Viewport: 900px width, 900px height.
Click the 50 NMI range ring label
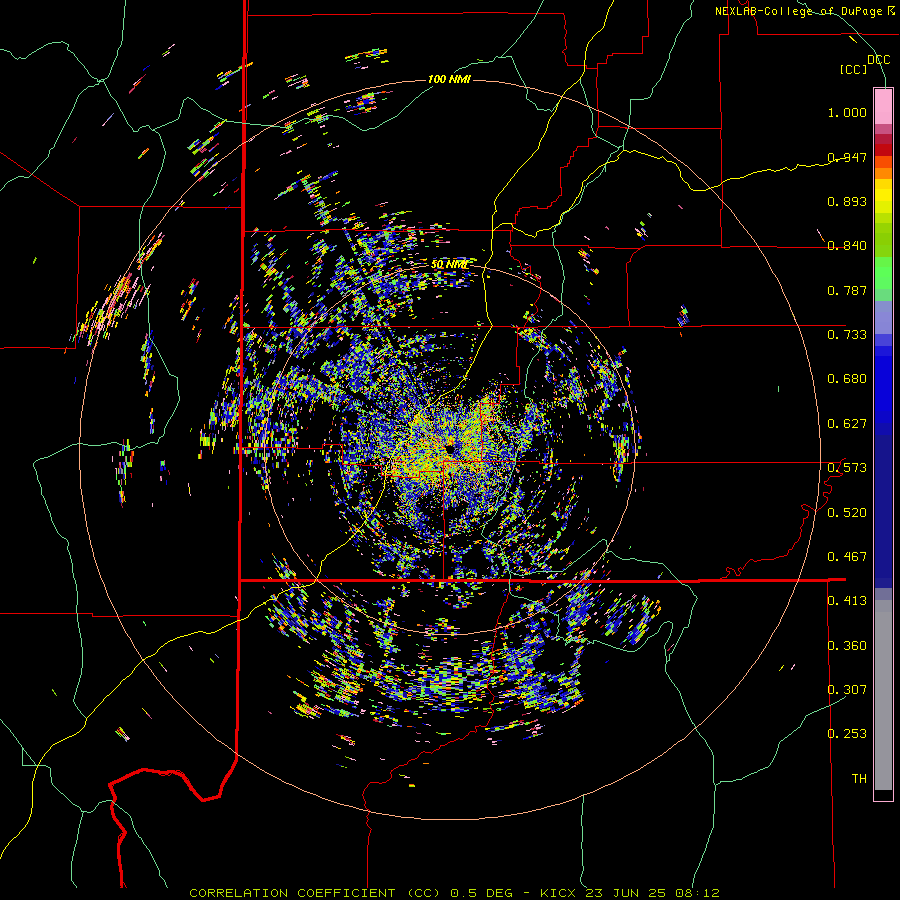449,265
